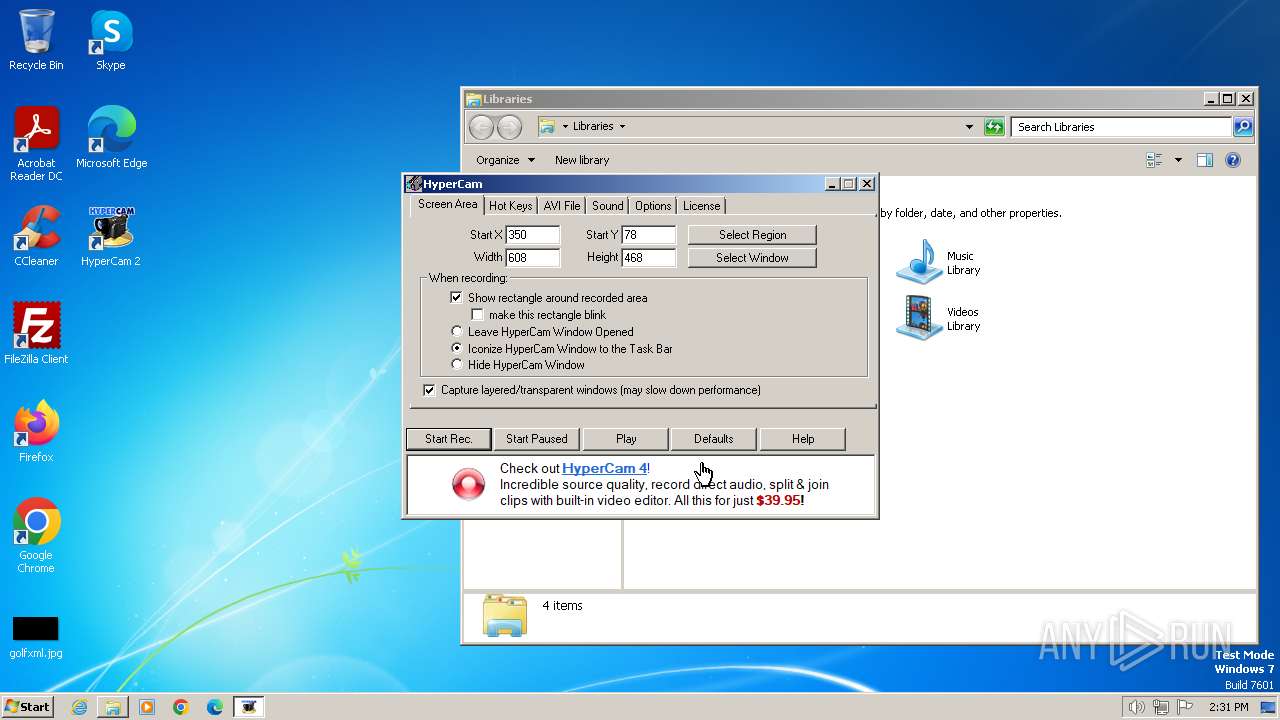The width and height of the screenshot is (1280, 720).
Task: Launch Acrobat Reader DC desktop icon
Action: 36,144
